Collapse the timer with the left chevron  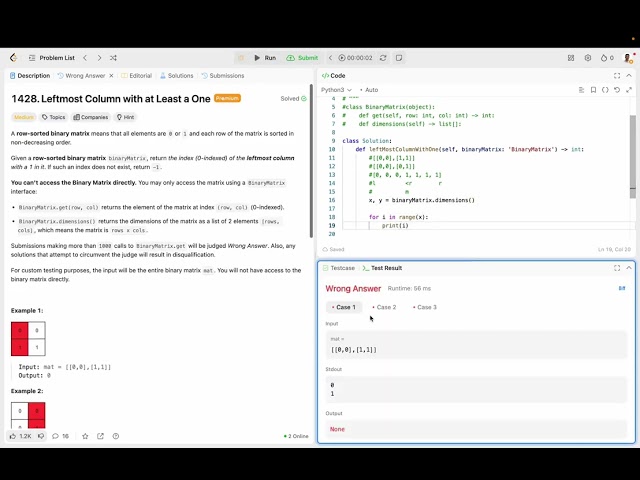click(330, 58)
